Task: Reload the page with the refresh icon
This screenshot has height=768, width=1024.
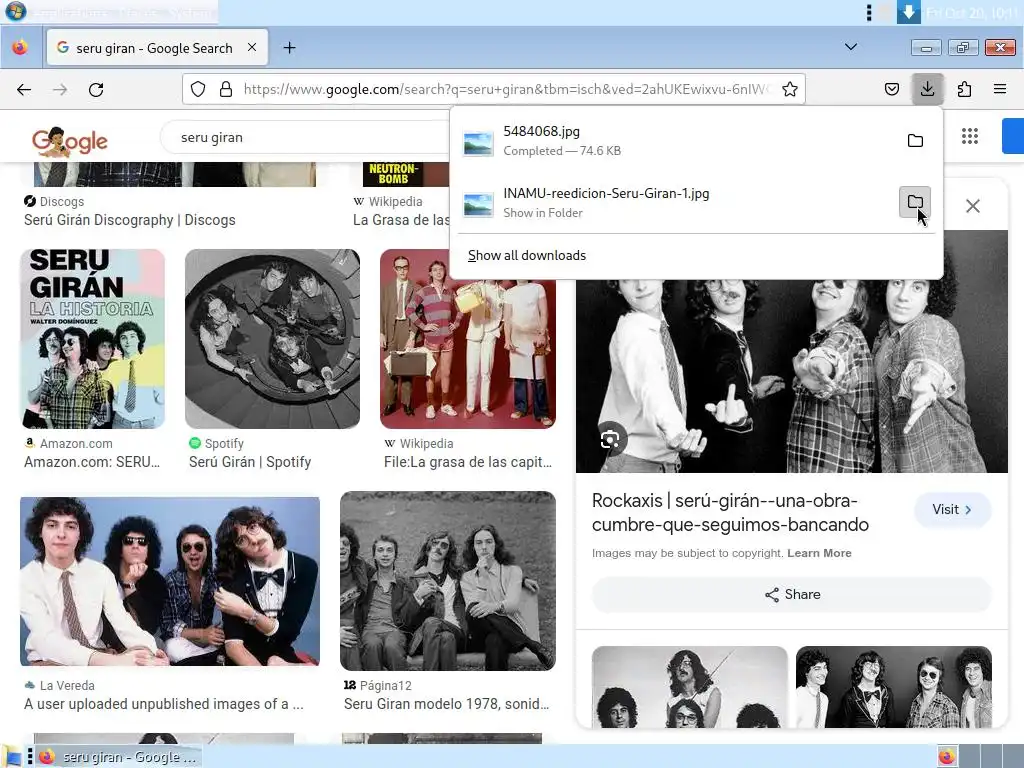Action: (x=96, y=89)
